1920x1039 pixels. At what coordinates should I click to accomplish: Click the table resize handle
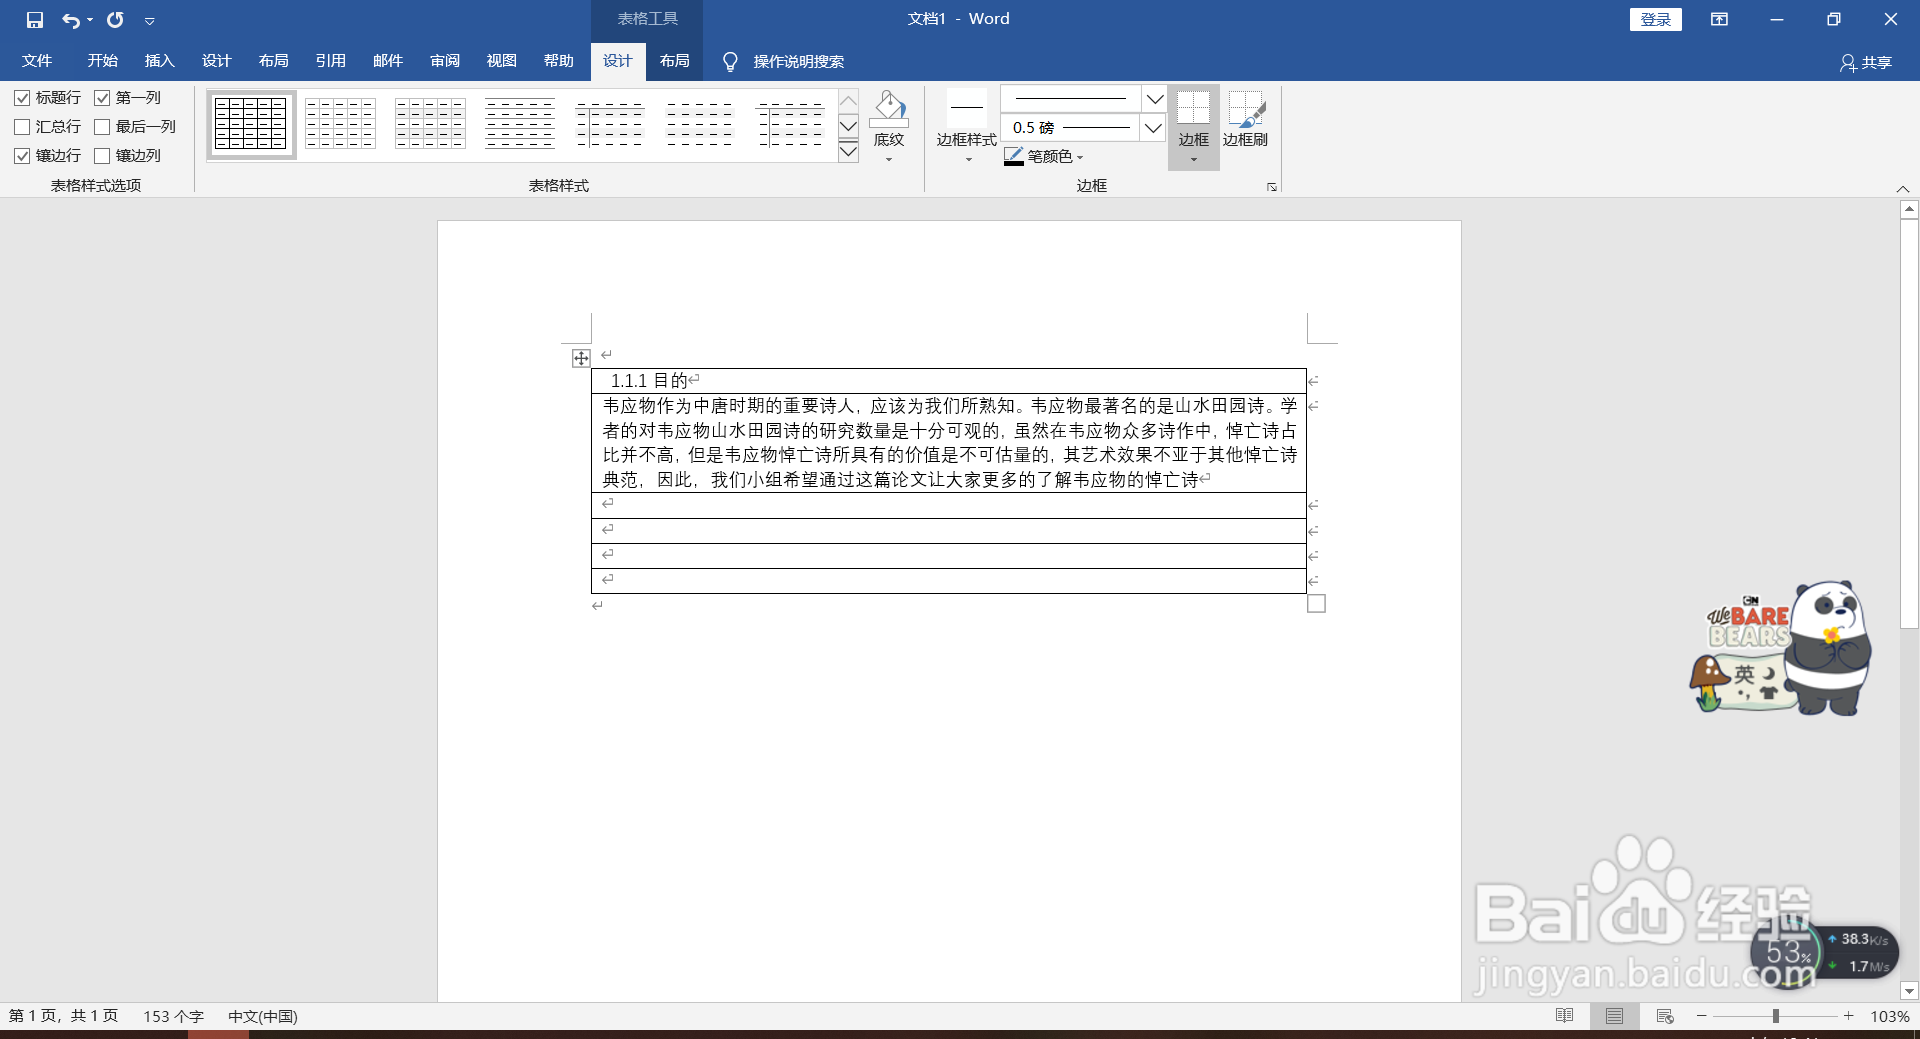pos(1316,603)
